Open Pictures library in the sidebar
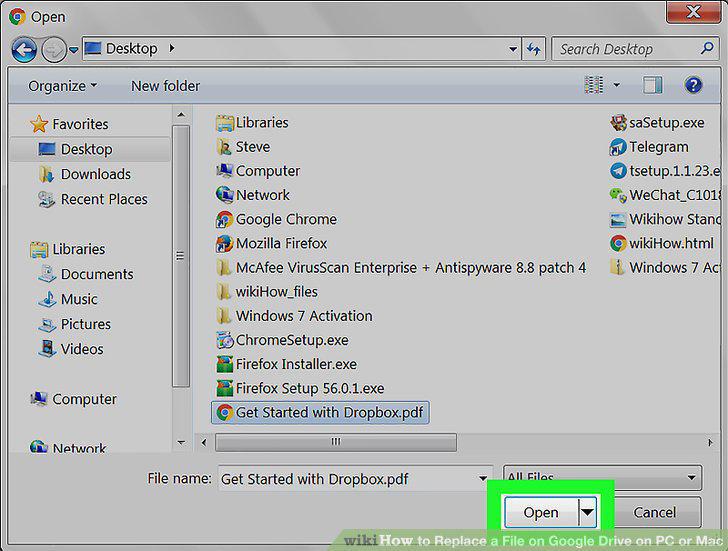The height and width of the screenshot is (551, 728). coord(74,324)
